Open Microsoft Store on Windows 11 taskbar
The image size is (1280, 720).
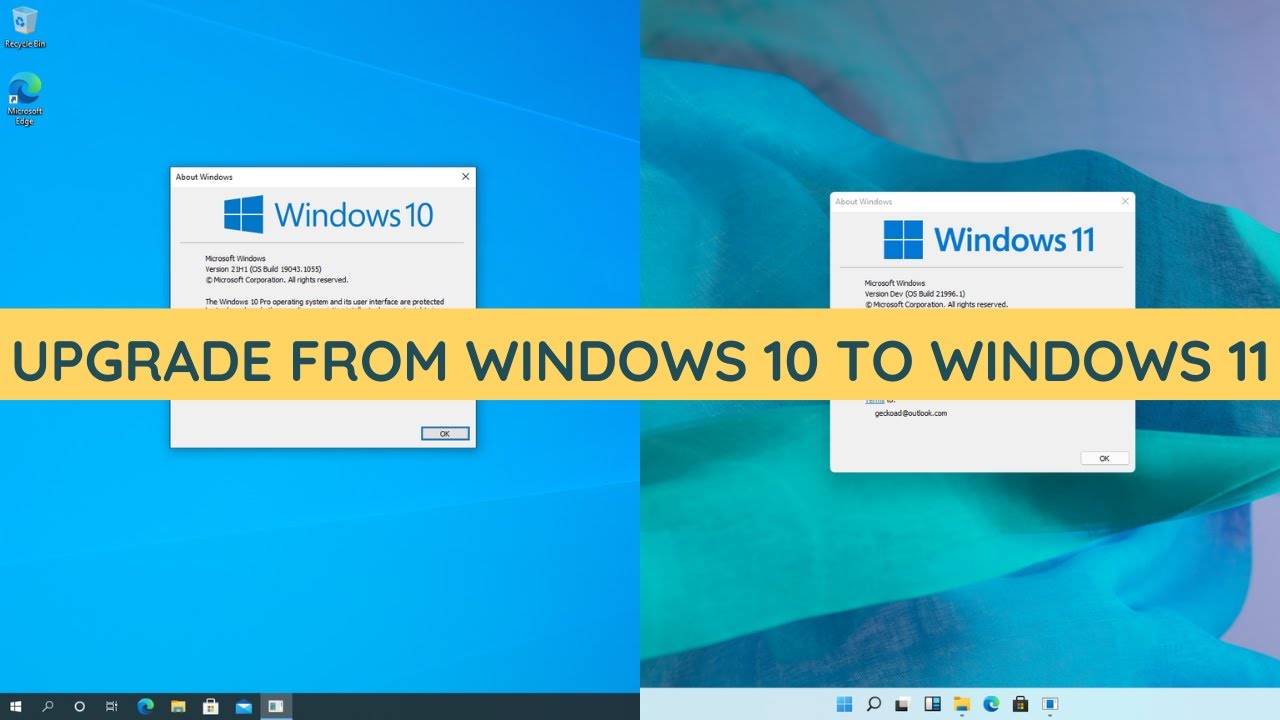tap(1021, 704)
